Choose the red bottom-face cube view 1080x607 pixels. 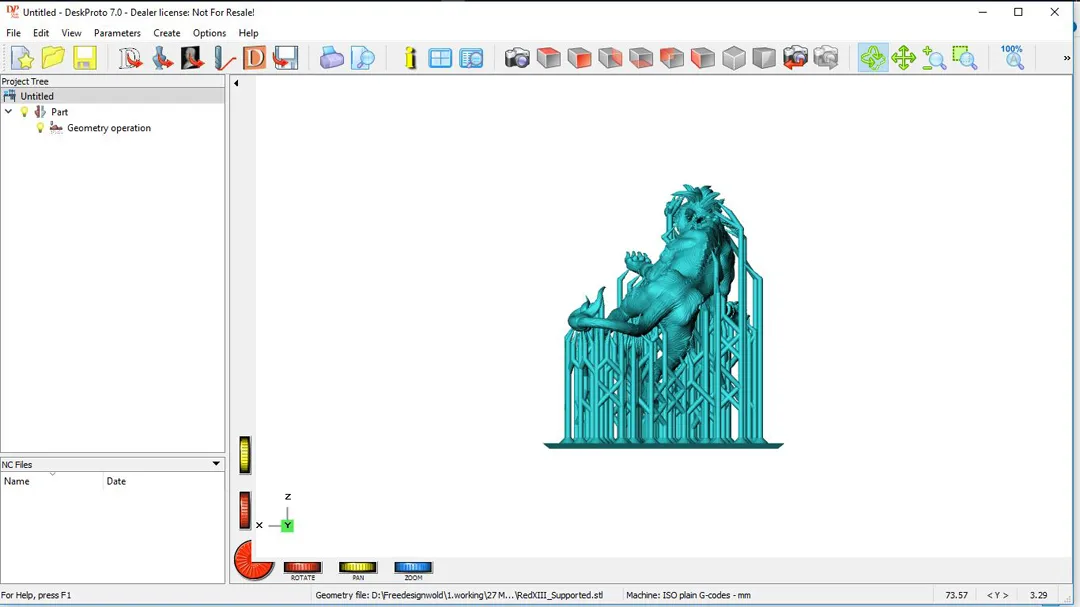[x=641, y=58]
